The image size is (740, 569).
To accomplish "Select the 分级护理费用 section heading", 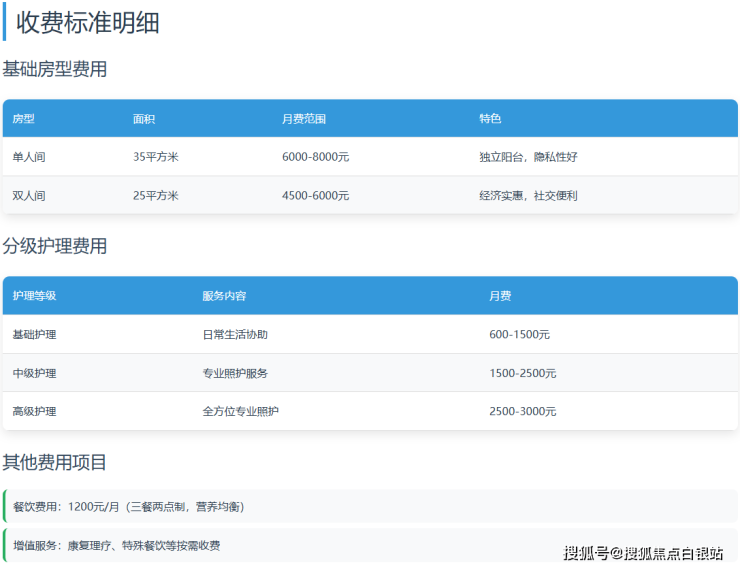I will coord(55,246).
